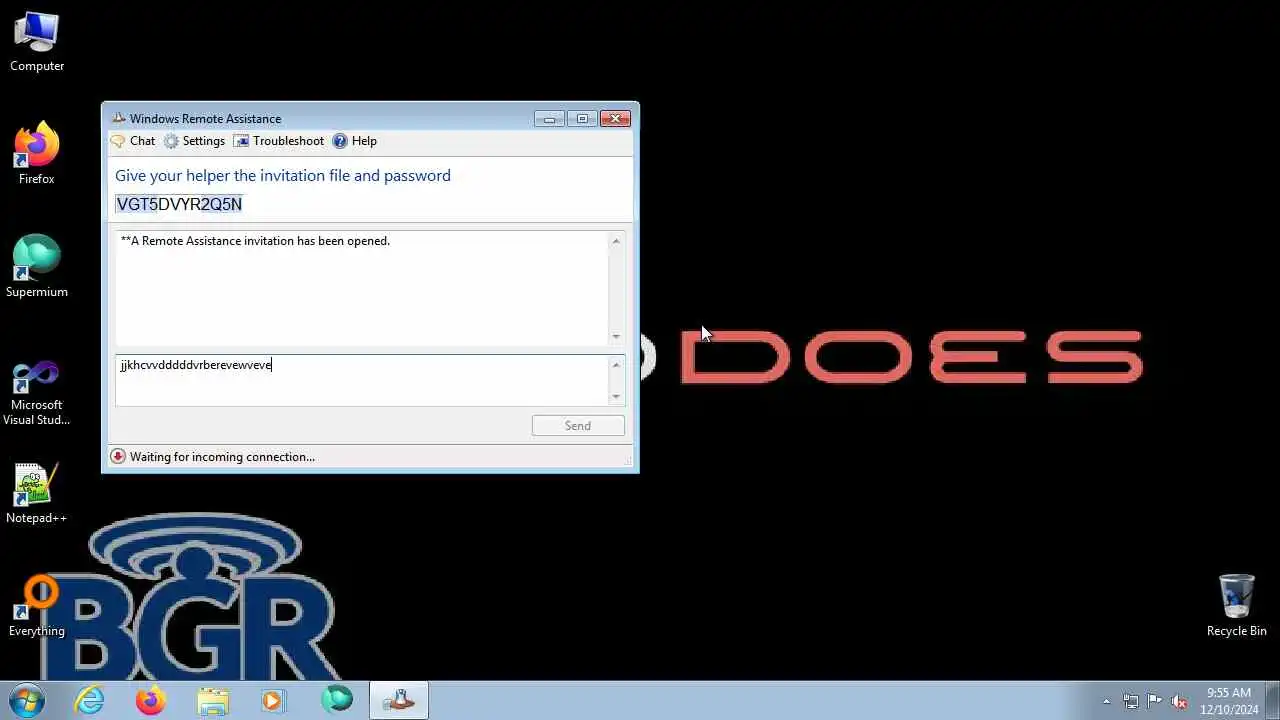Click 'Give your helper the invitation file' heading
The width and height of the screenshot is (1280, 720).
pos(283,176)
